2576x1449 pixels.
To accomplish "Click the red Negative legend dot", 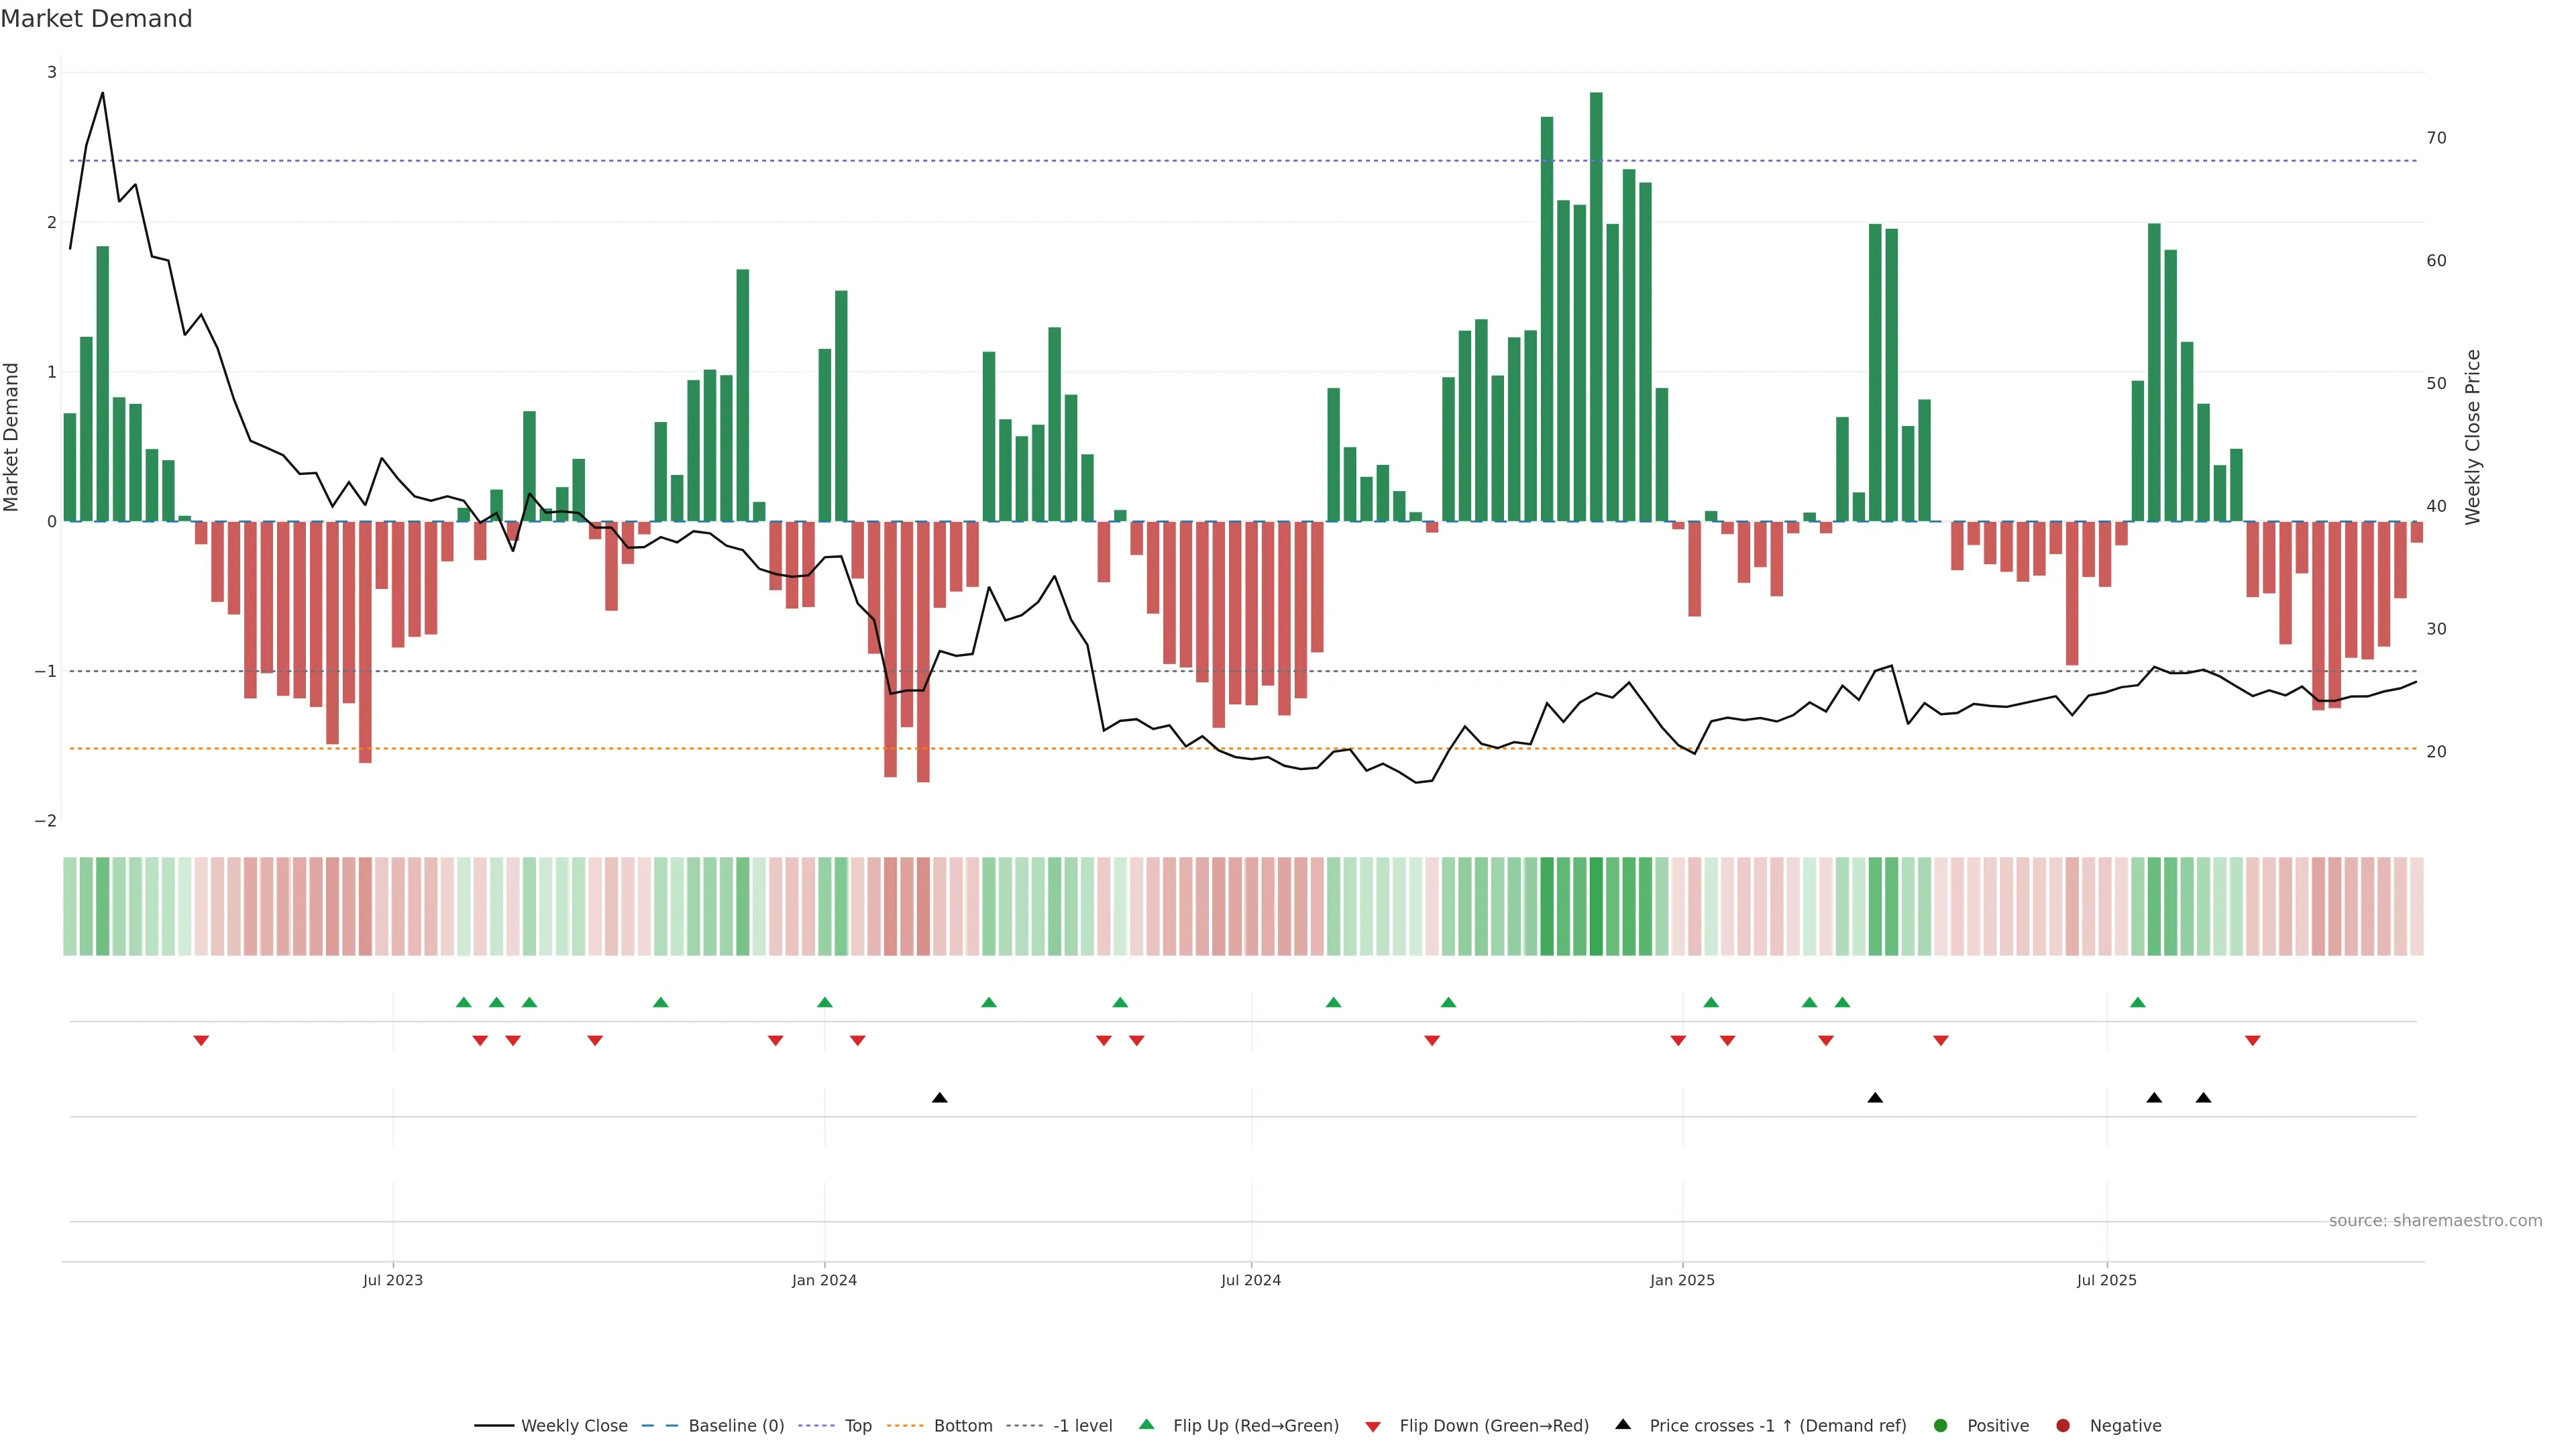I will click(2063, 1426).
